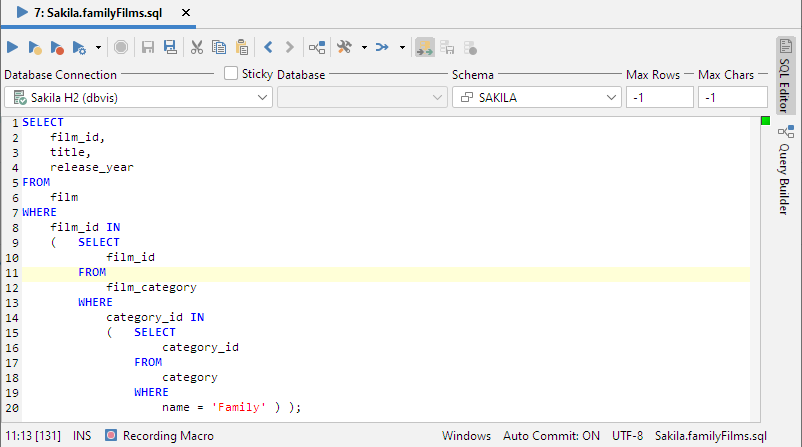
Task: Click the Save As floppy disk icon
Action: coord(170,47)
